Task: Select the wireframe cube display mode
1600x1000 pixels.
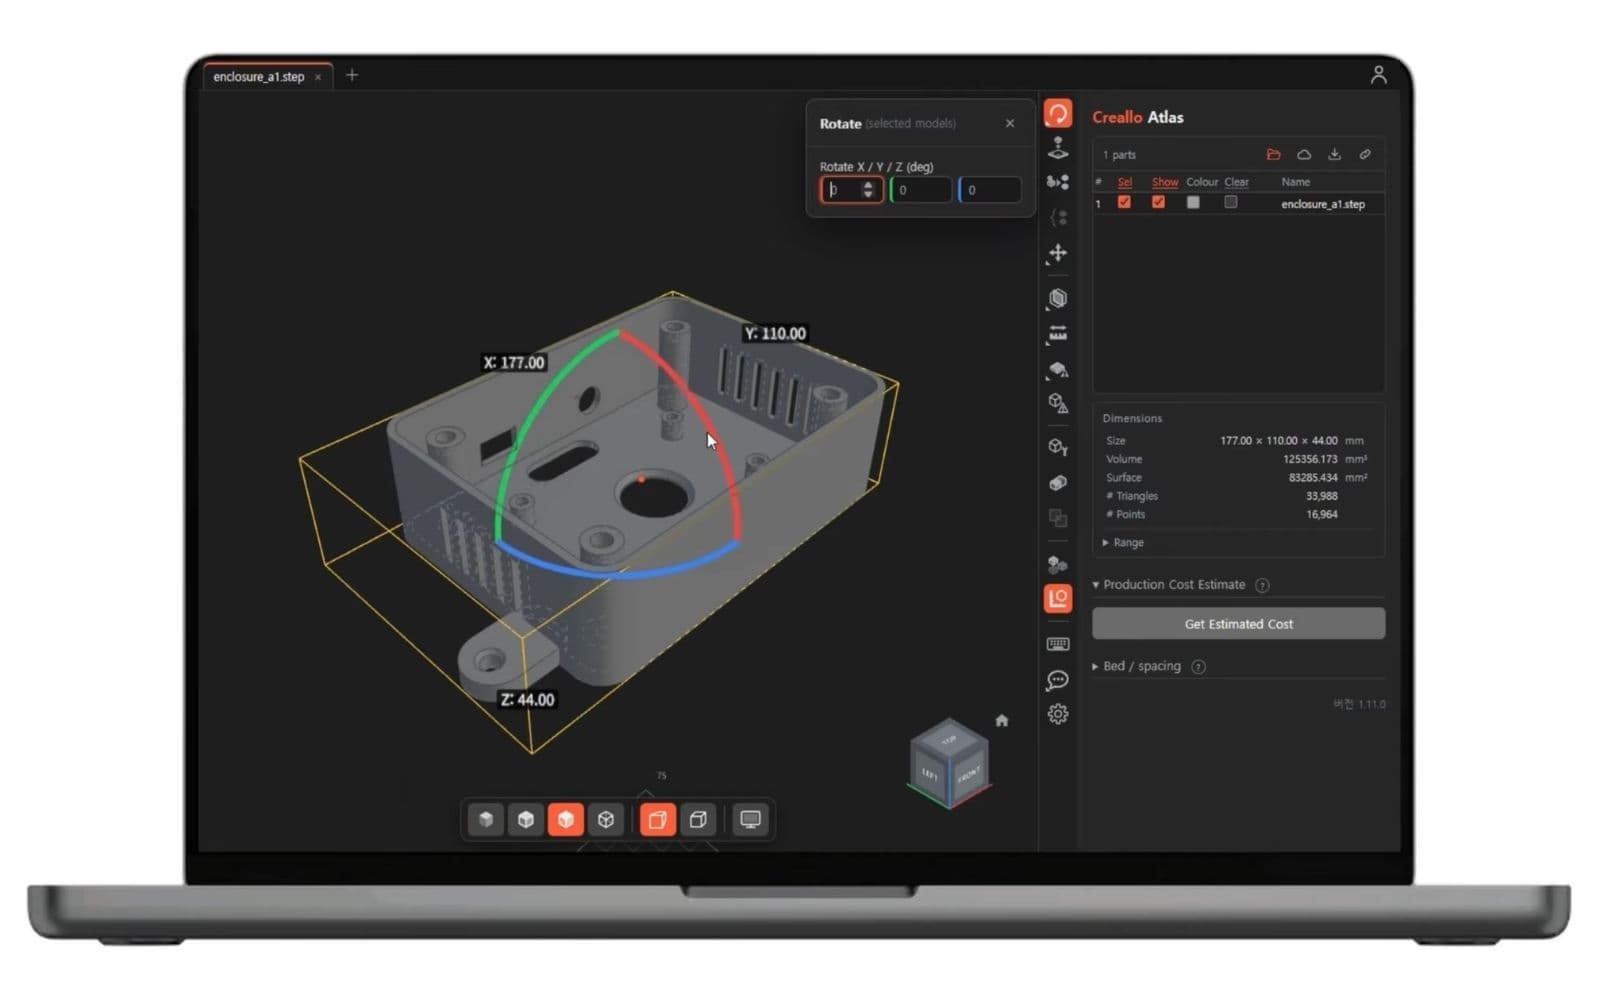Action: coord(606,819)
